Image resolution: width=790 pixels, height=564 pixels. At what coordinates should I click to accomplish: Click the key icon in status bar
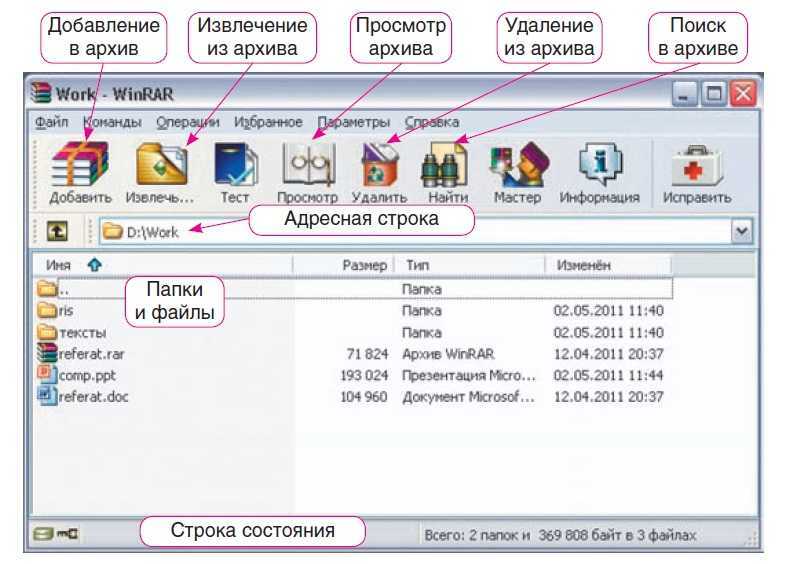(x=68, y=533)
